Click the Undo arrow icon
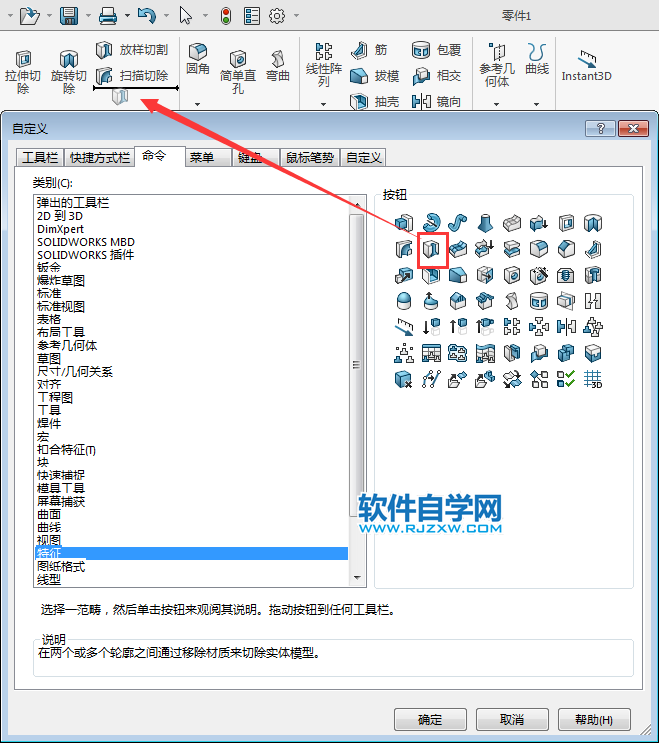Viewport: 659px width, 743px height. (x=147, y=16)
